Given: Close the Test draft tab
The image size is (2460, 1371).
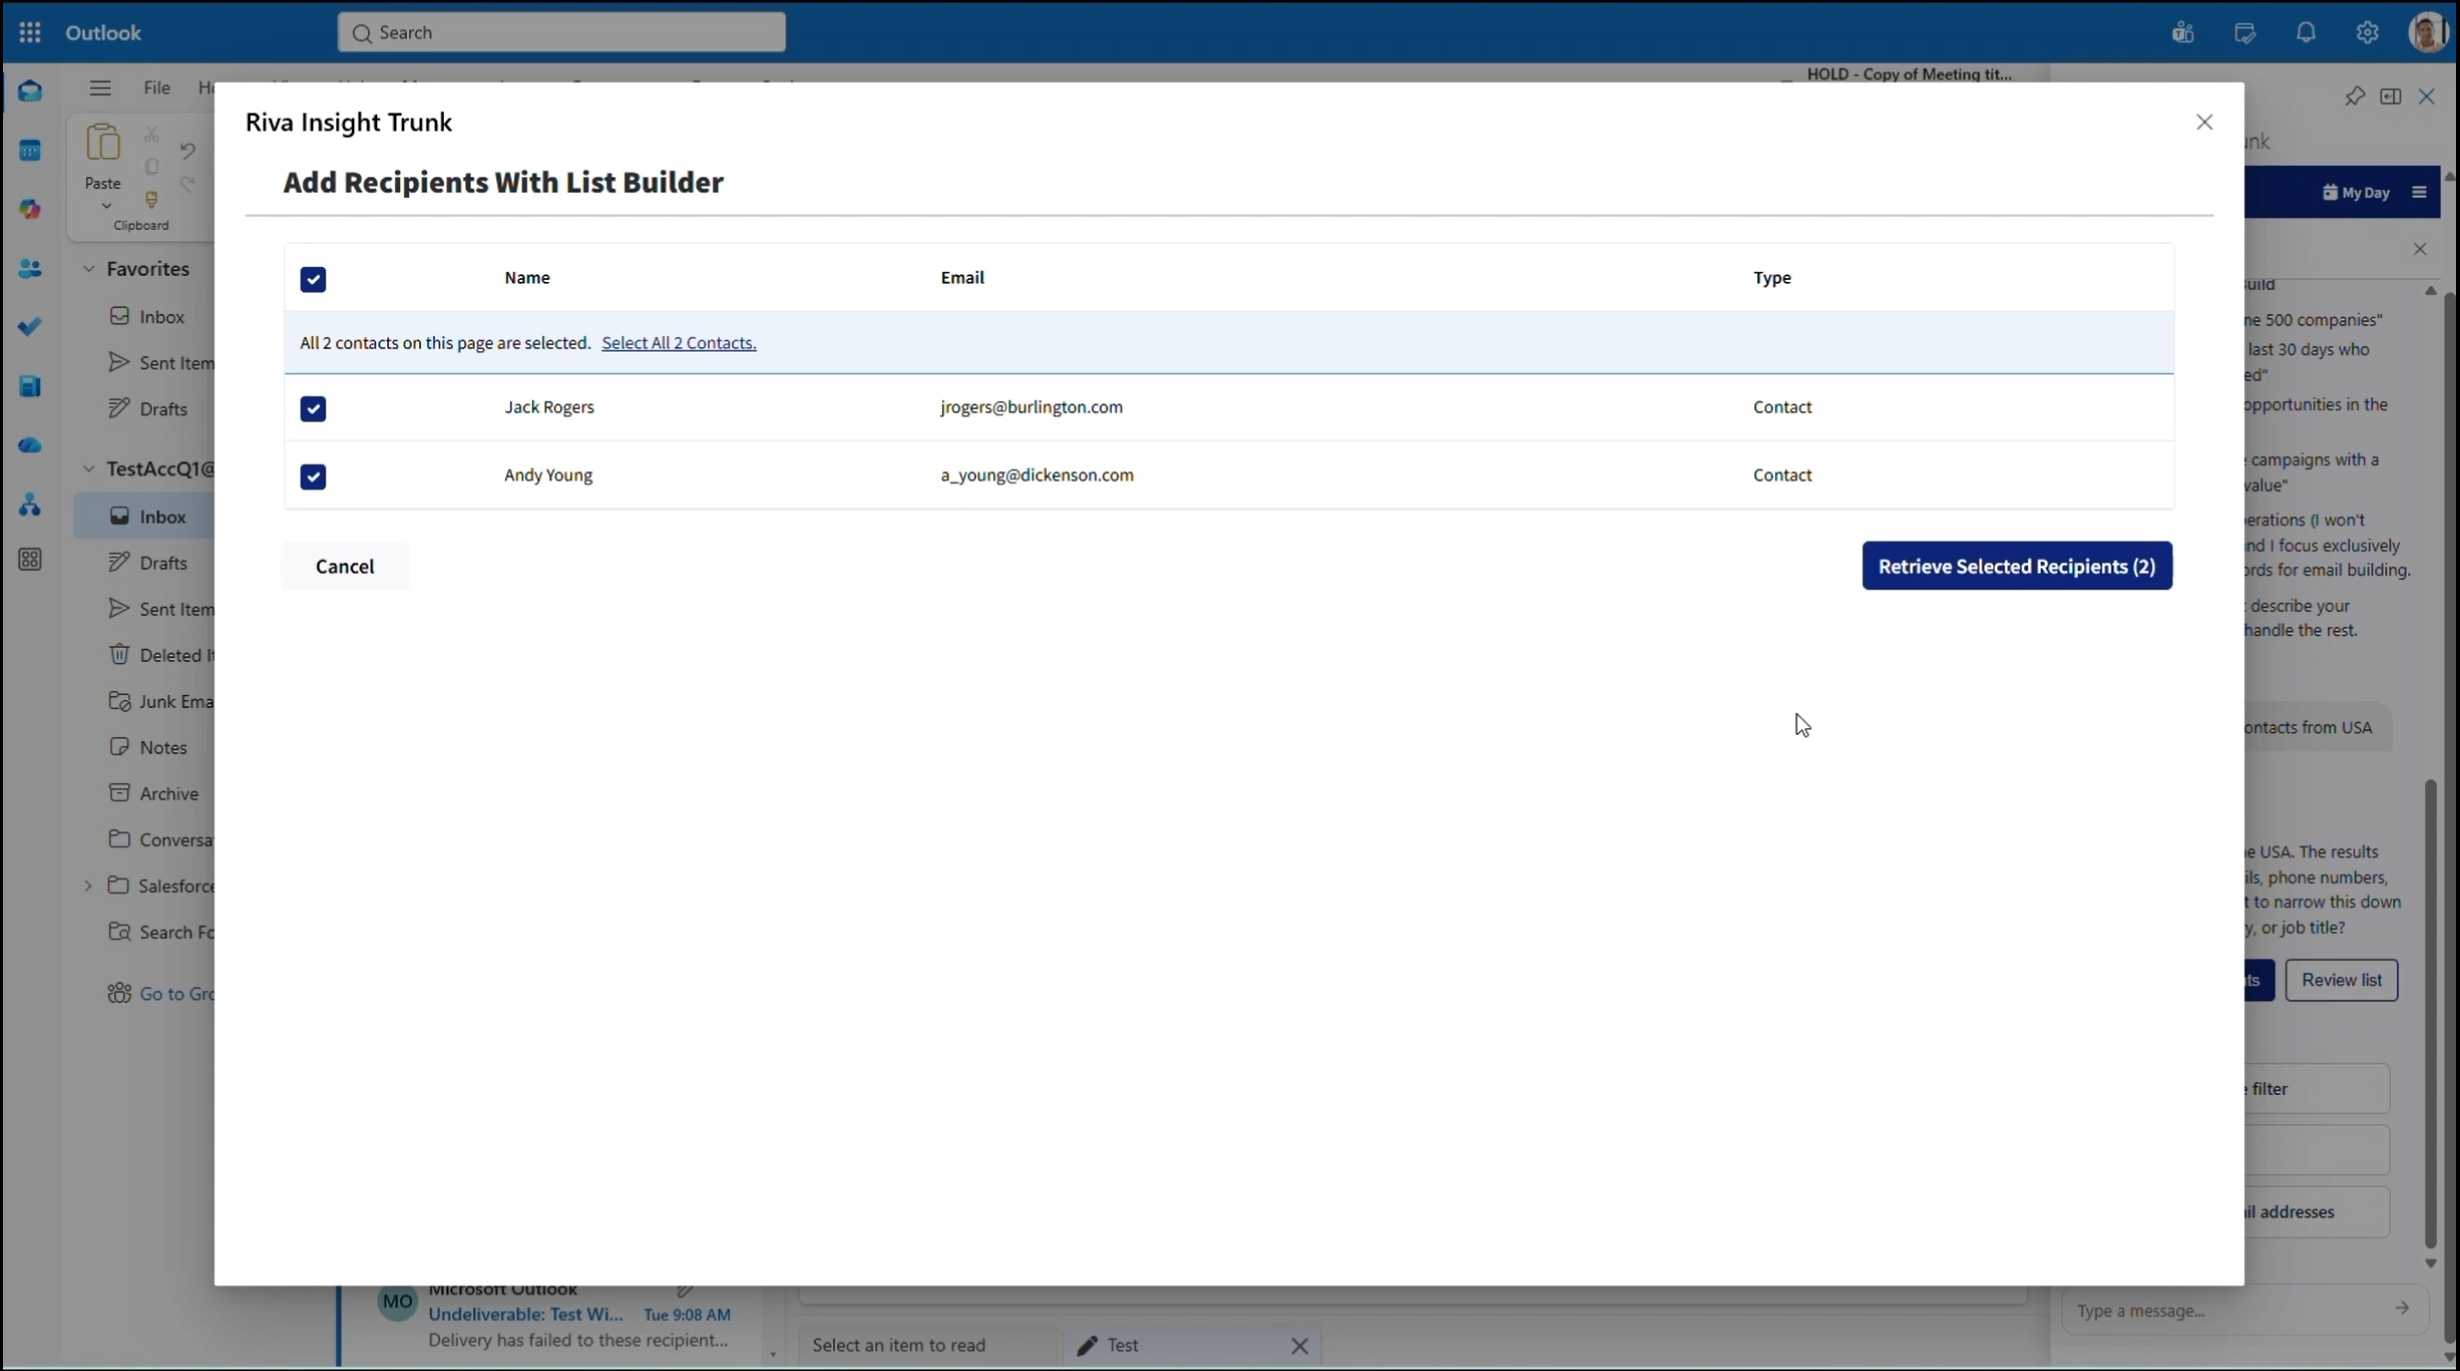Looking at the screenshot, I should 1299,1346.
